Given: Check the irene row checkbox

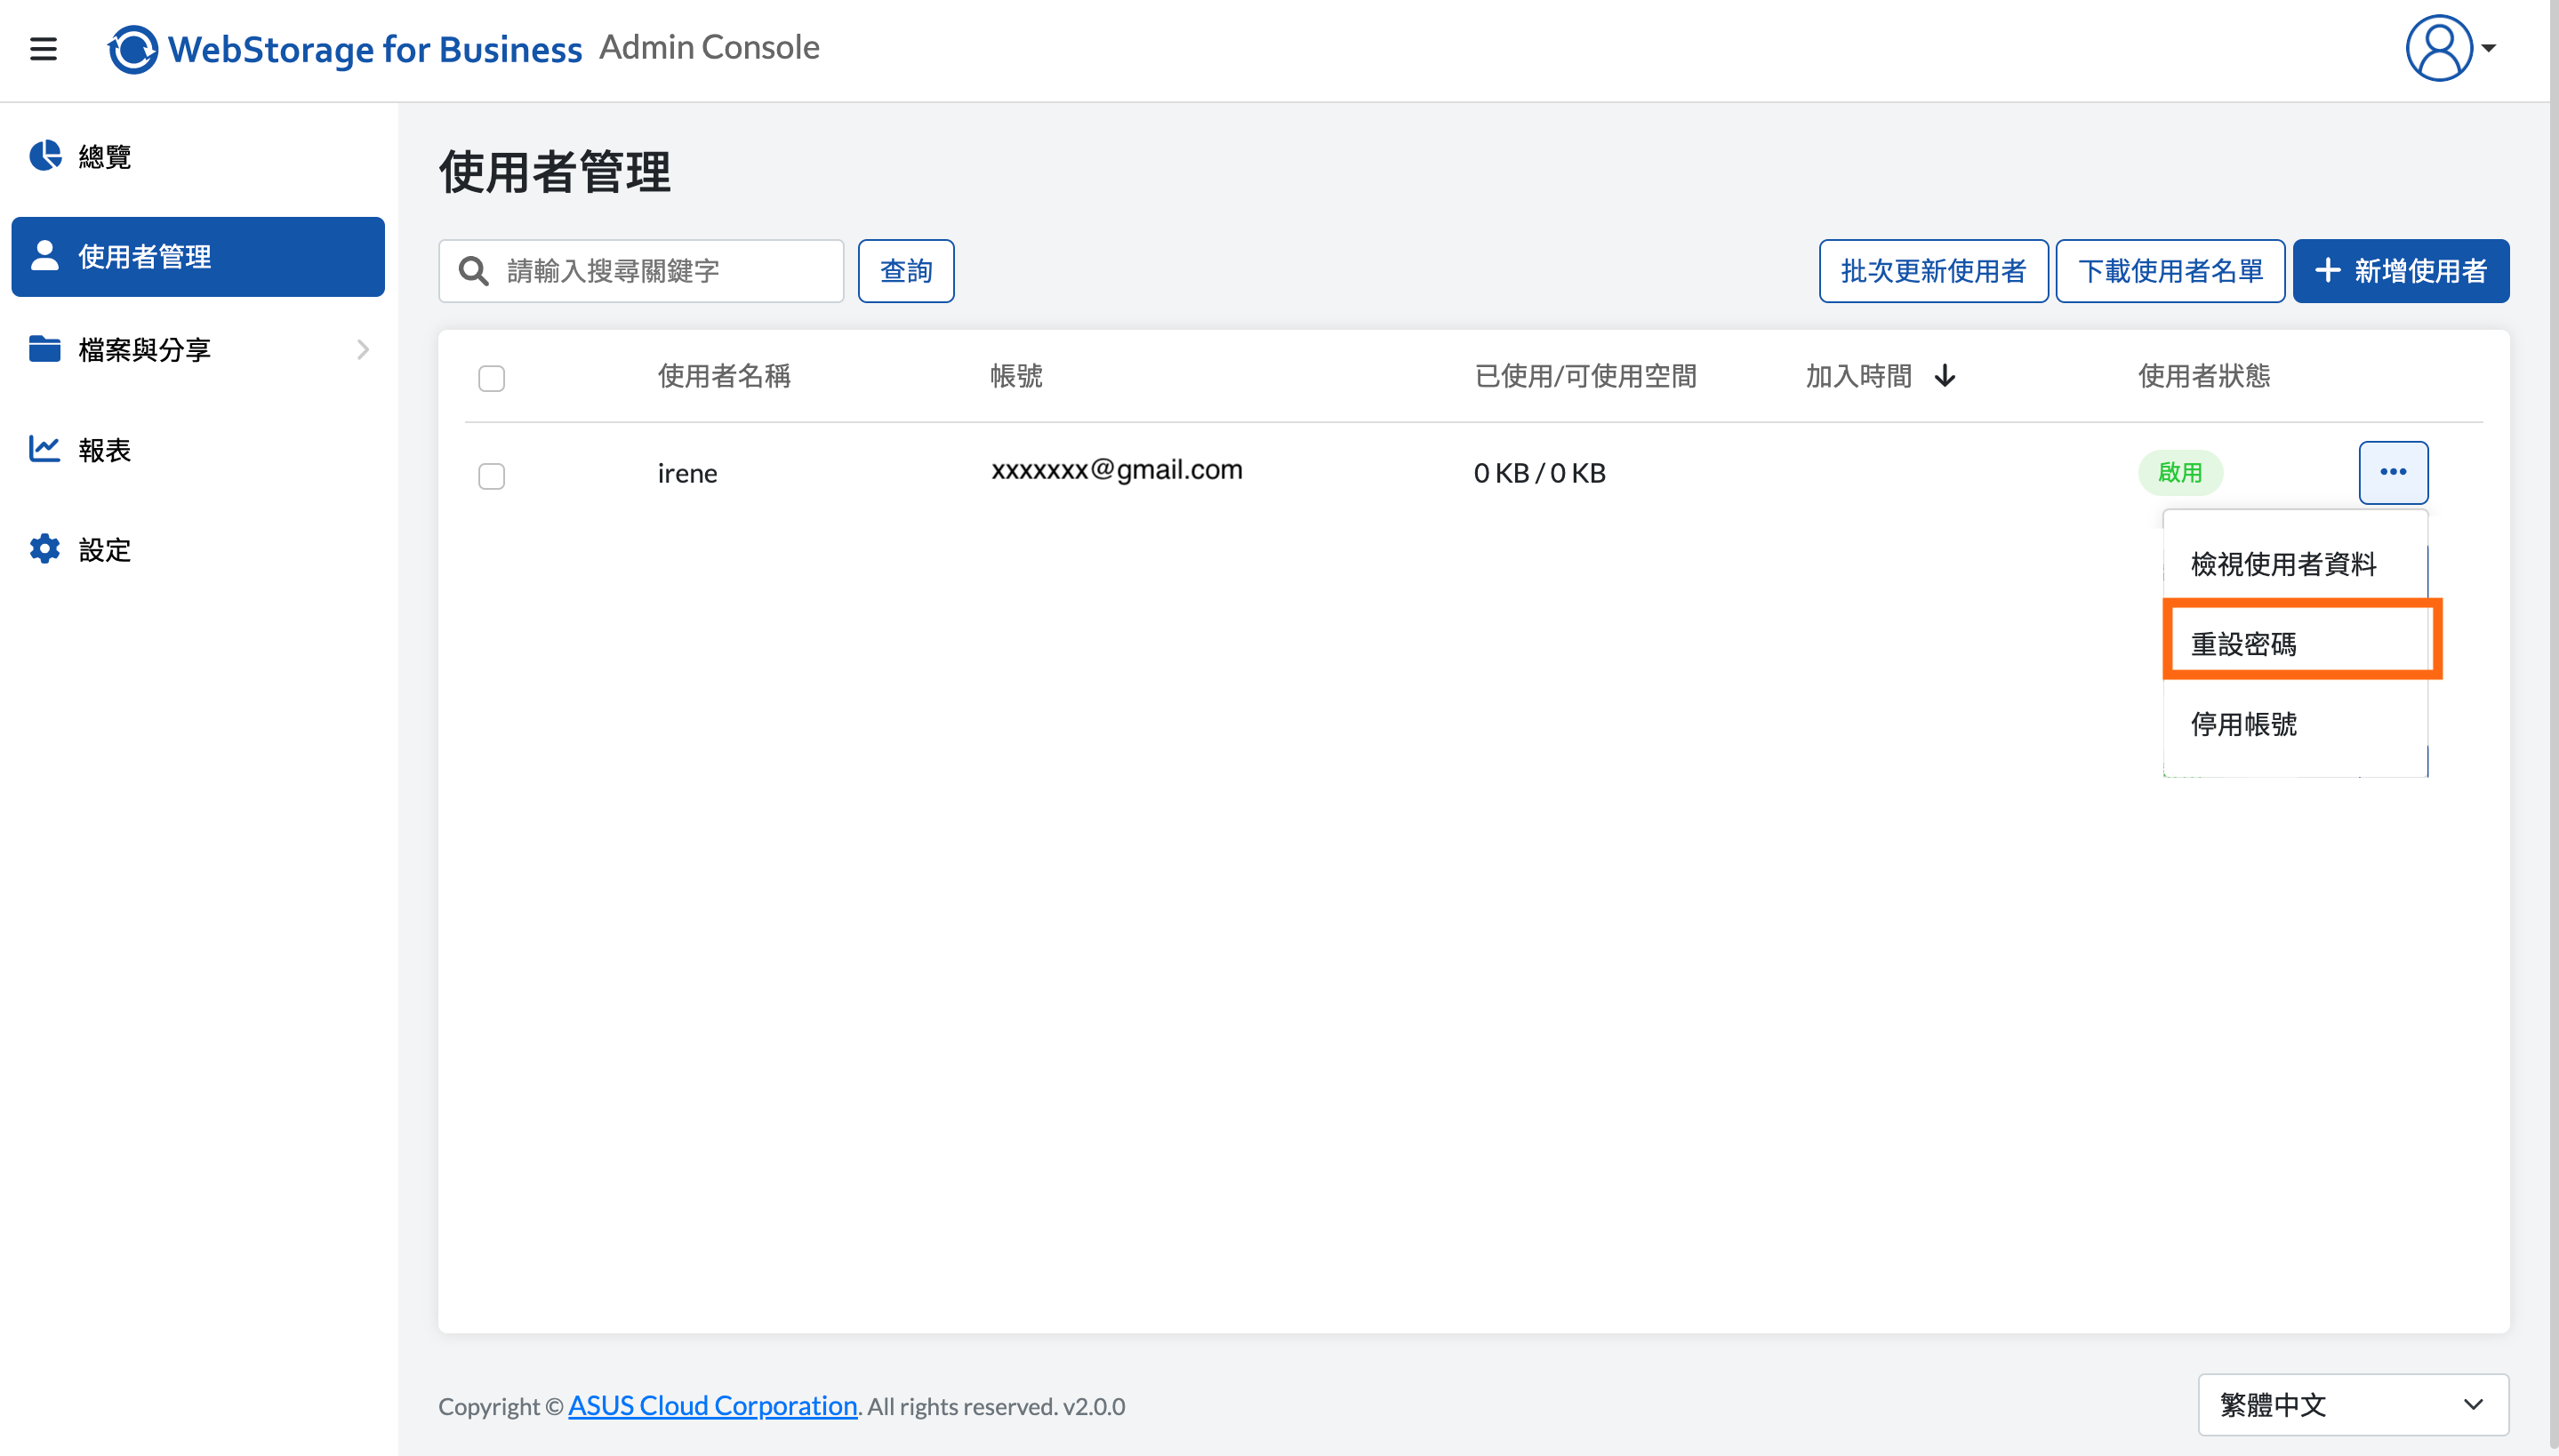Looking at the screenshot, I should (x=491, y=476).
